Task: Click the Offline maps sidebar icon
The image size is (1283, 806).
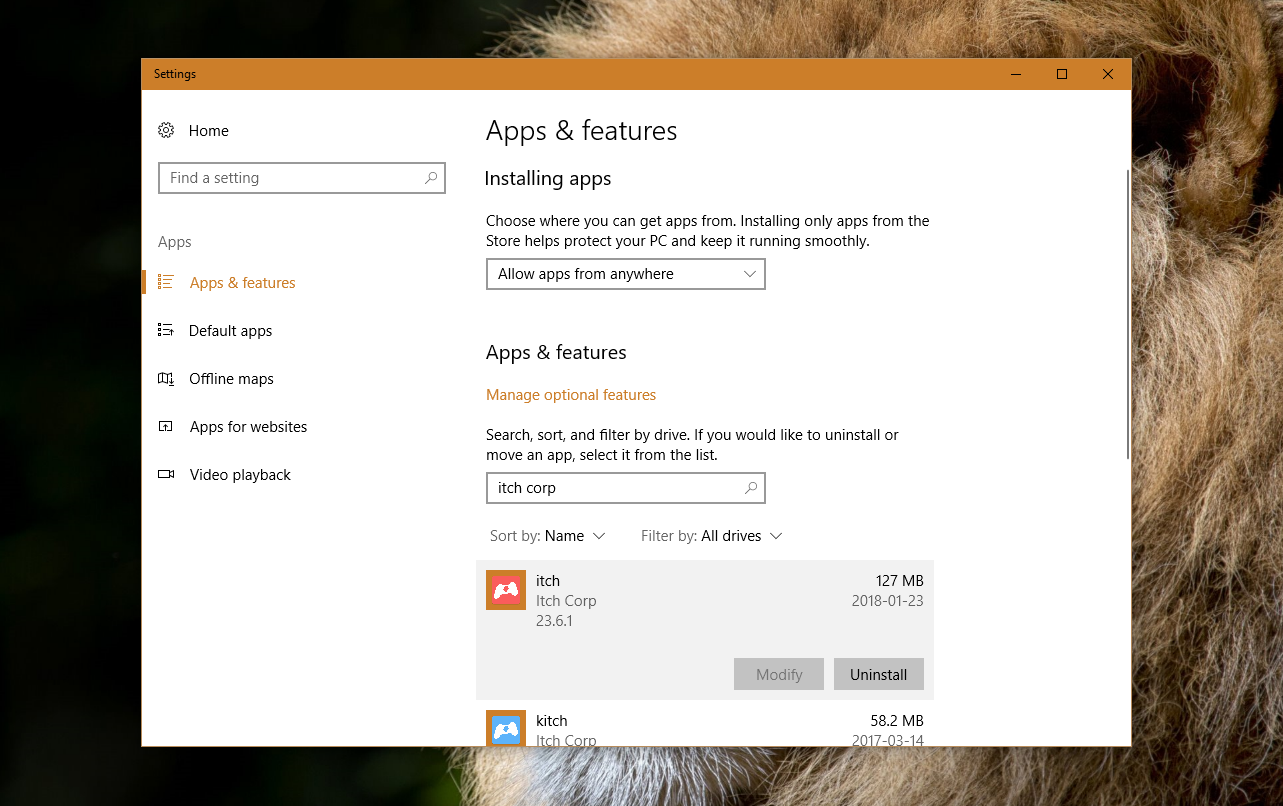Action: tap(166, 378)
